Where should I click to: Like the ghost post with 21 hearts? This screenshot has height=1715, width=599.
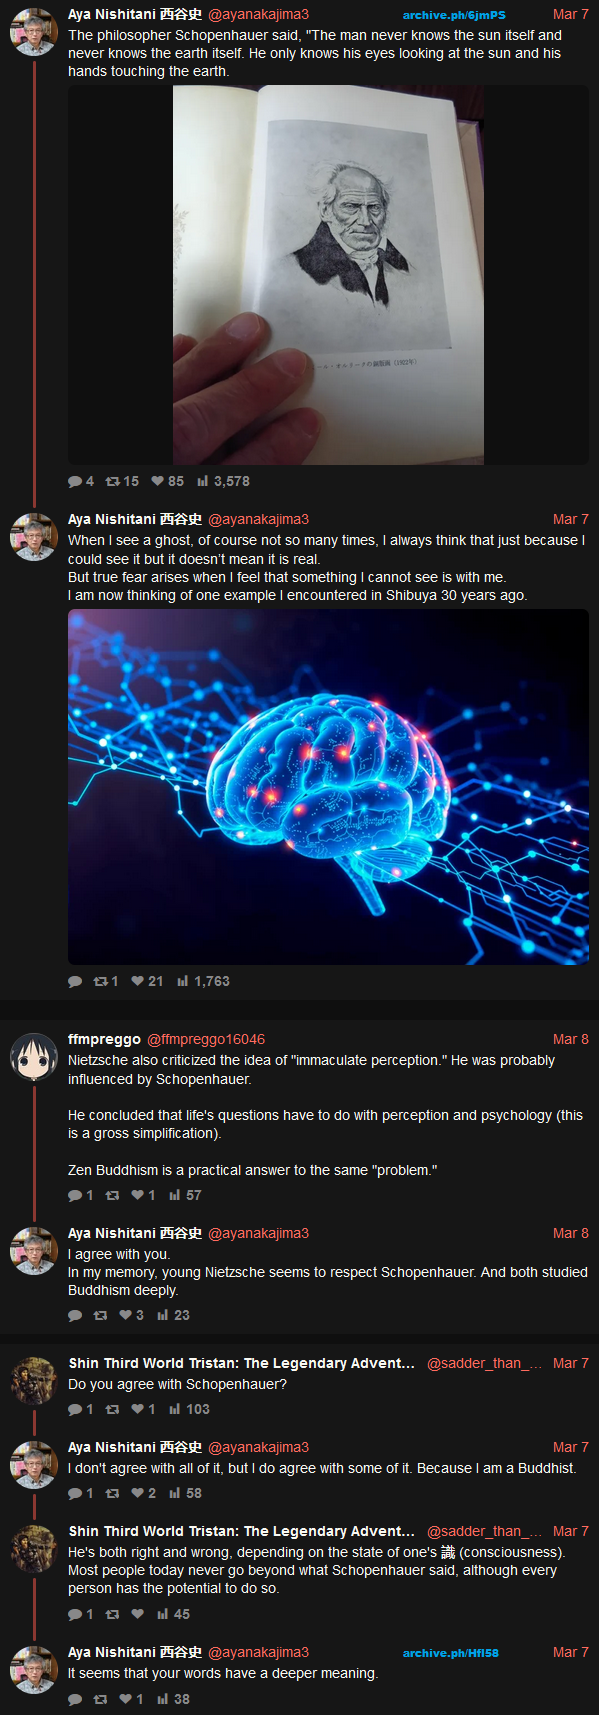138,981
